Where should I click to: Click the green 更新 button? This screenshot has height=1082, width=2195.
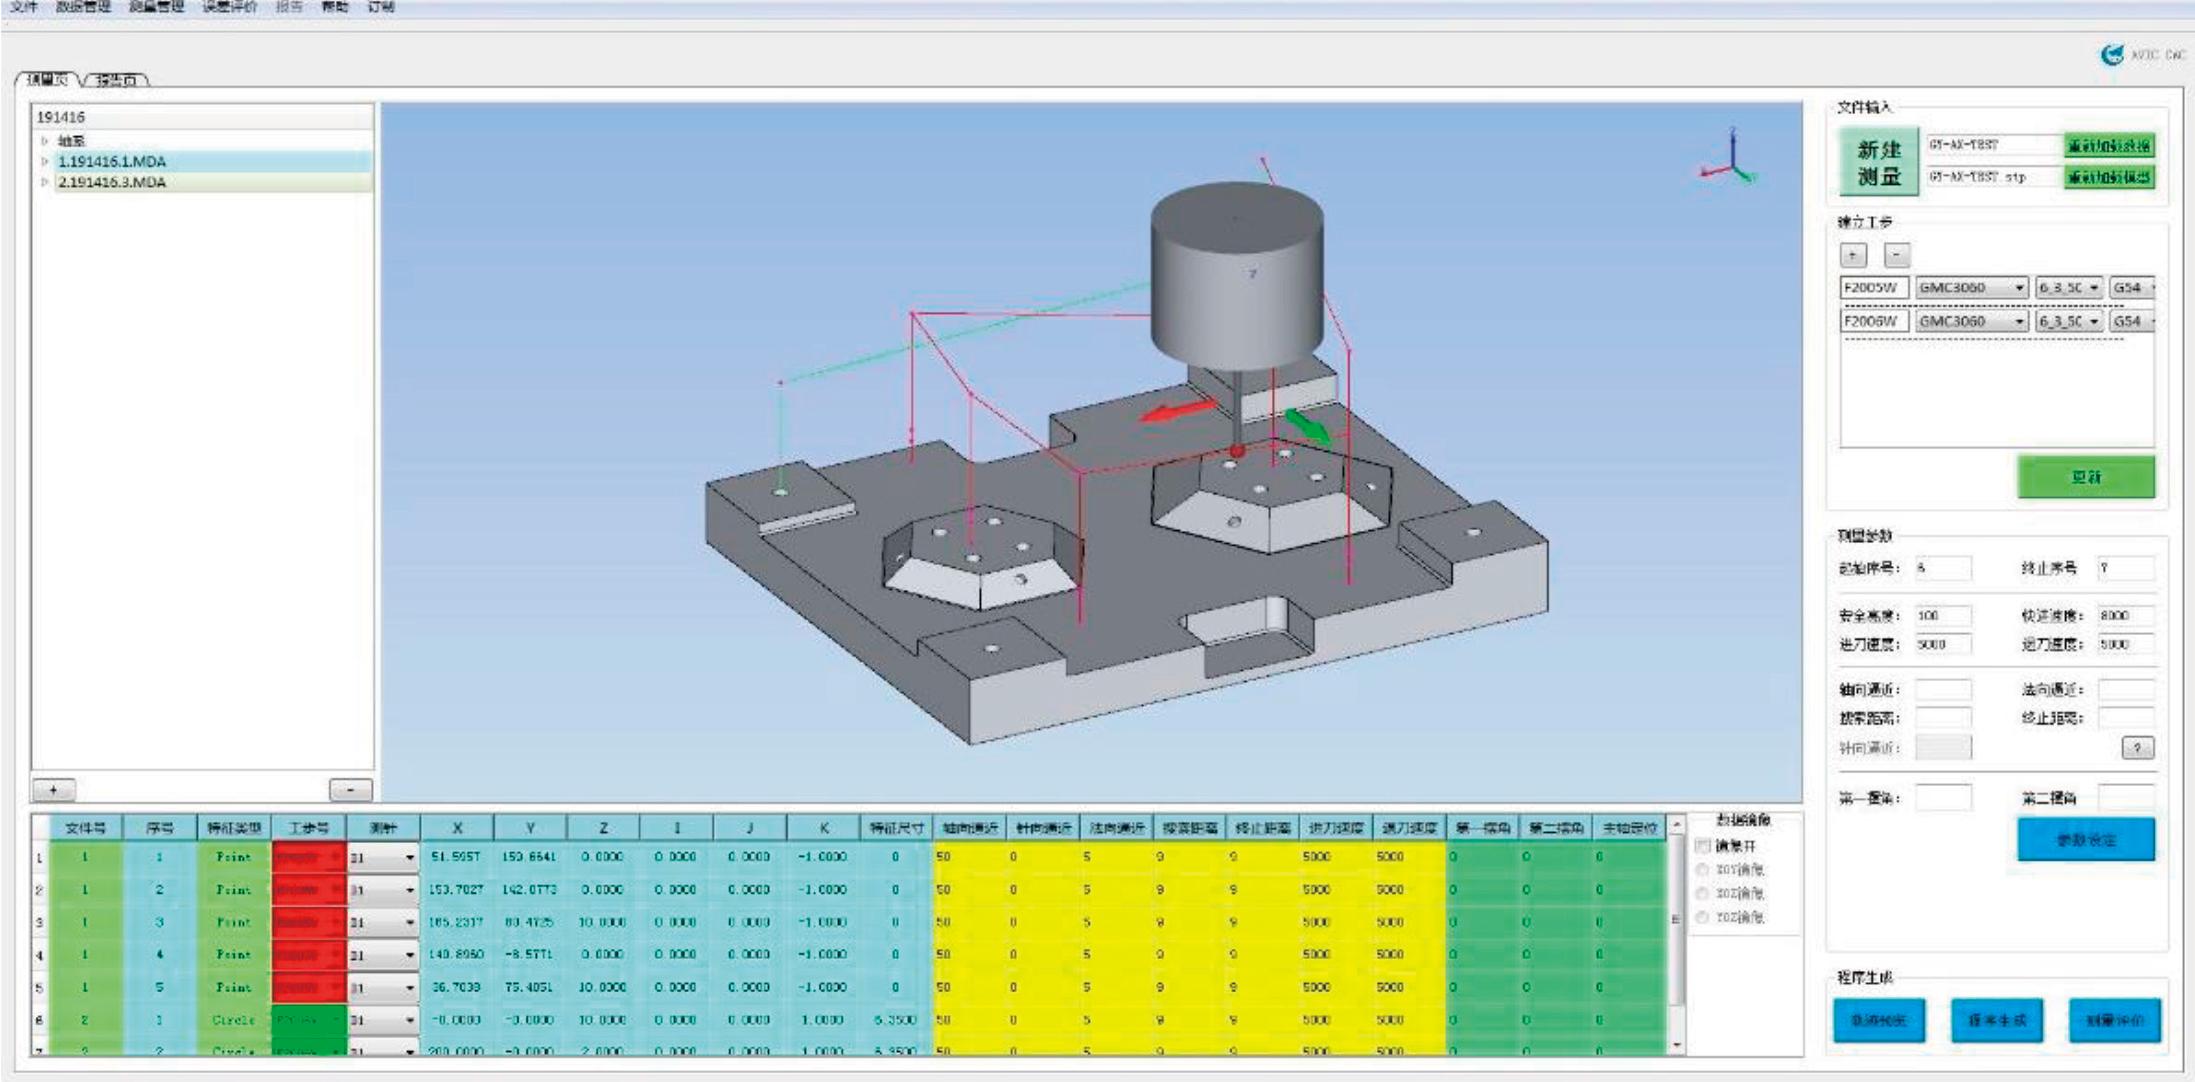[2085, 477]
